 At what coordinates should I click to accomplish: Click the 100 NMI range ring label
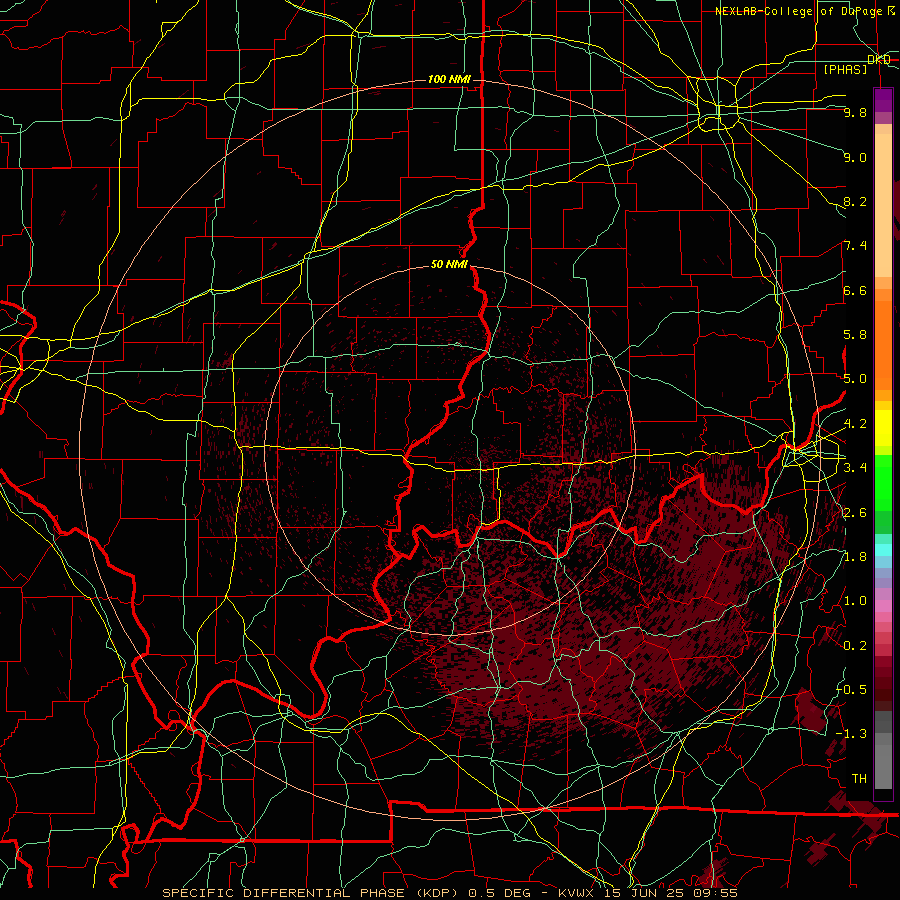pos(449,79)
